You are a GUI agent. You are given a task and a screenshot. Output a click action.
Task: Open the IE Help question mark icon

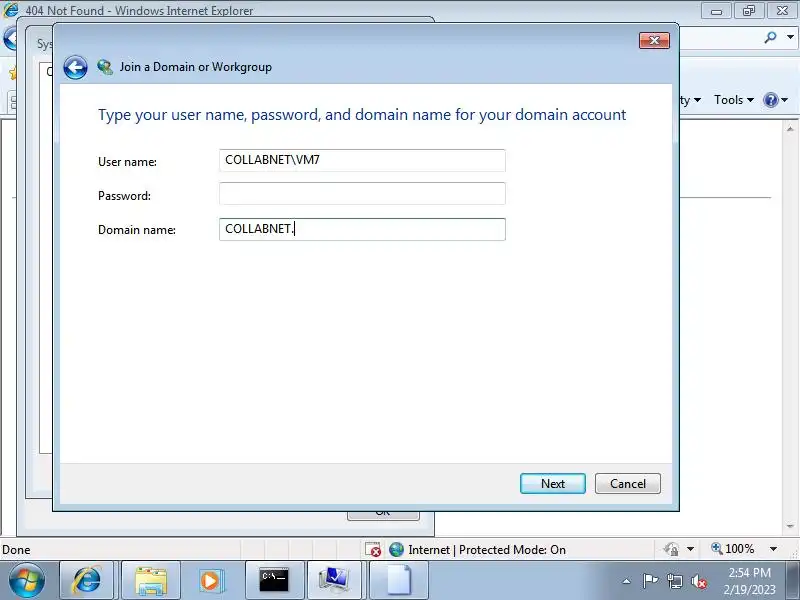[x=770, y=99]
